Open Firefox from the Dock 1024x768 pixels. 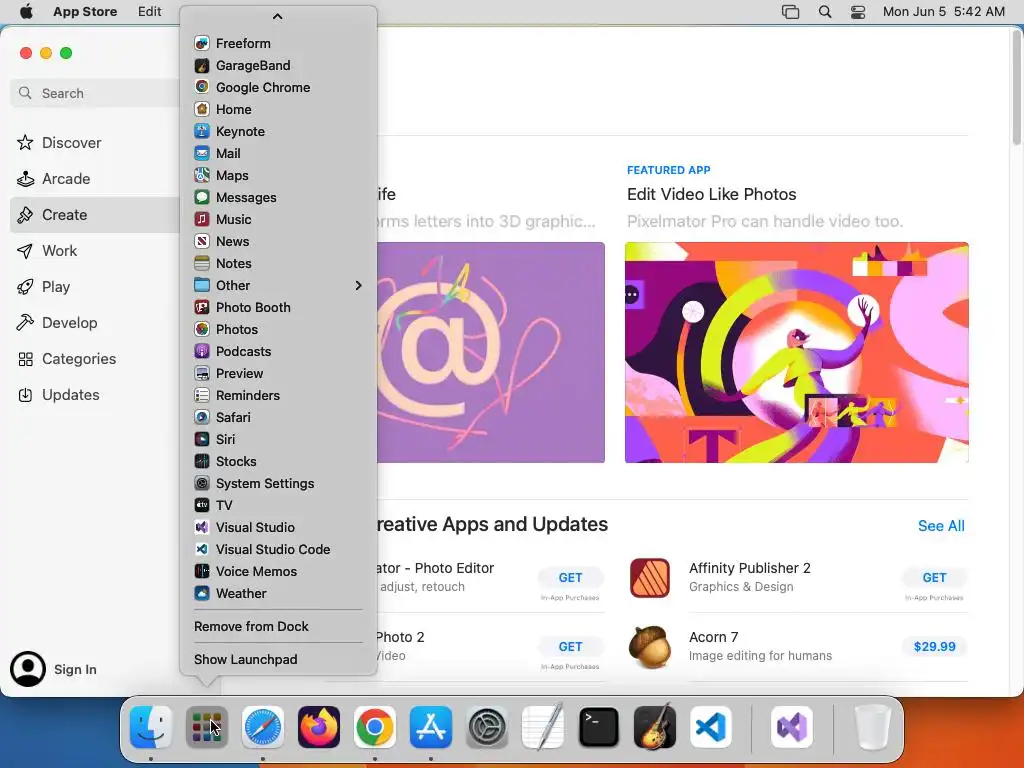[x=319, y=727]
